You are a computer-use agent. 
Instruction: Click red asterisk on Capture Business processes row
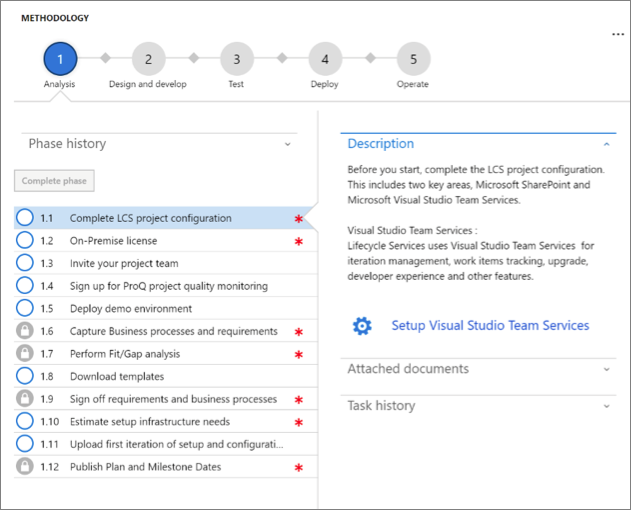click(x=299, y=332)
